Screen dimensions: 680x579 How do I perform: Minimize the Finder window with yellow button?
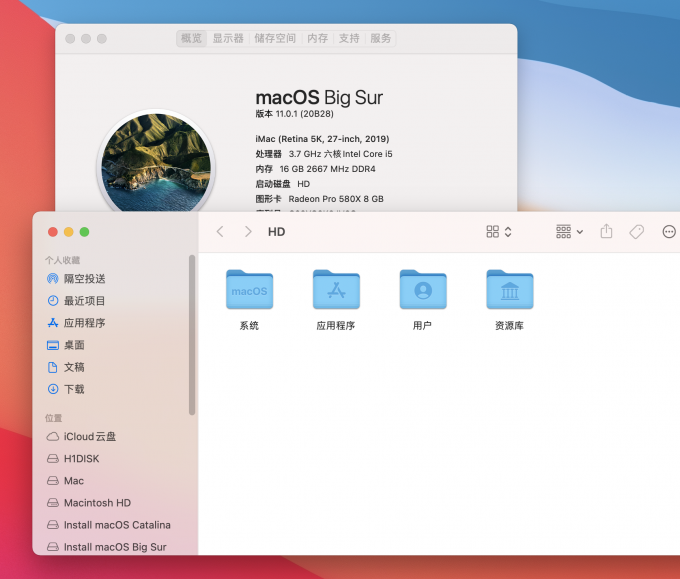[69, 232]
